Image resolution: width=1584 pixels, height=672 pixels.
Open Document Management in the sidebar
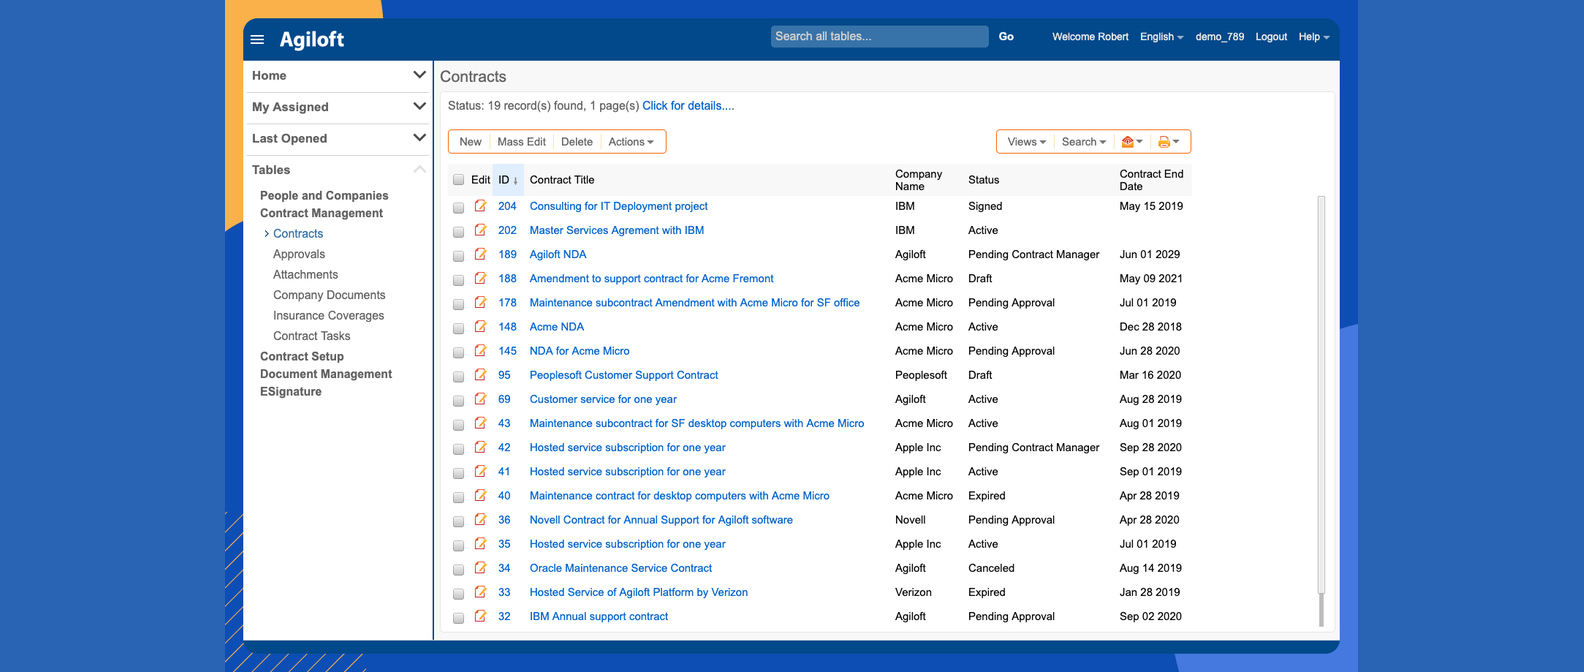(x=326, y=374)
